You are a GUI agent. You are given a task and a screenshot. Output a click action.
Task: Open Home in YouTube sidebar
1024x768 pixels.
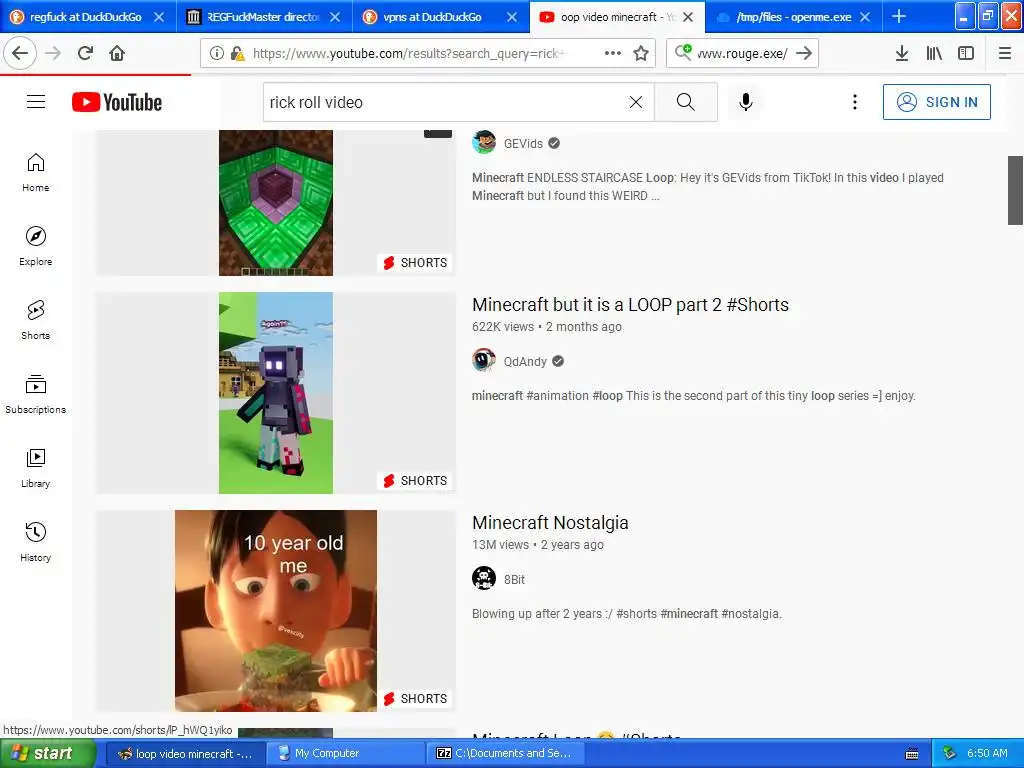click(36, 172)
